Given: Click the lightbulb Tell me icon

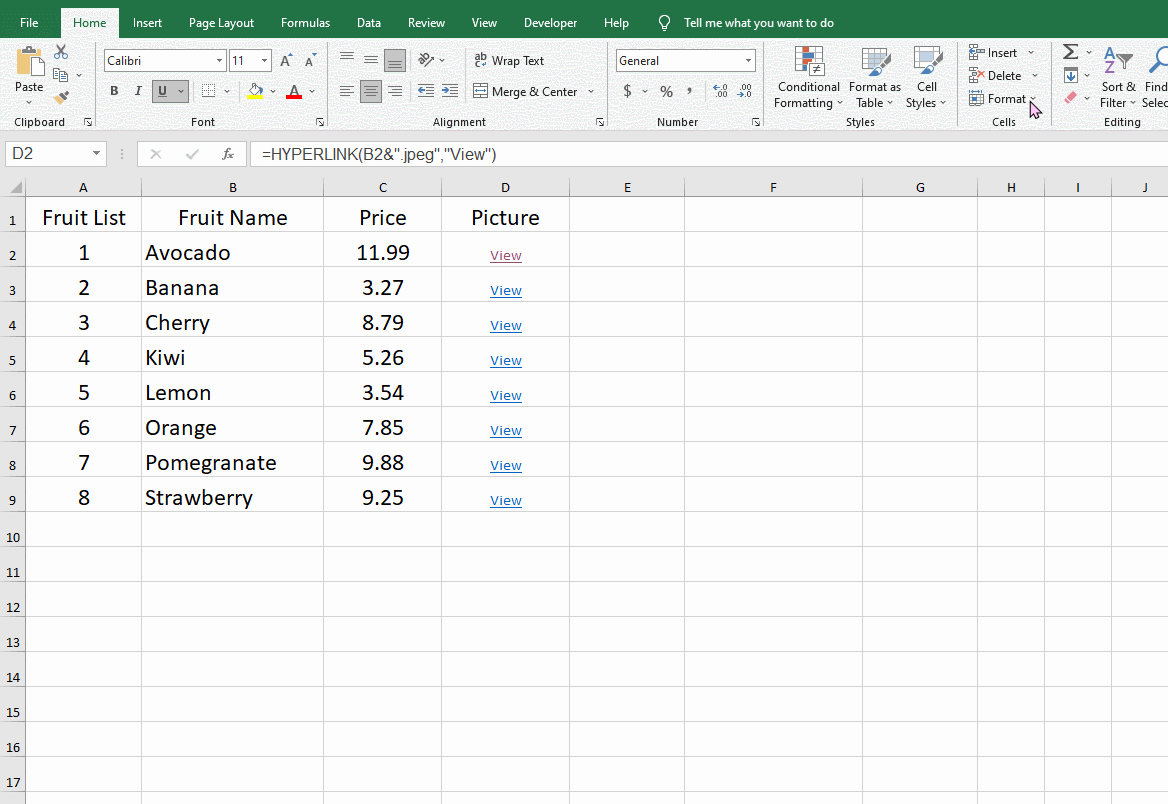Looking at the screenshot, I should [x=664, y=23].
